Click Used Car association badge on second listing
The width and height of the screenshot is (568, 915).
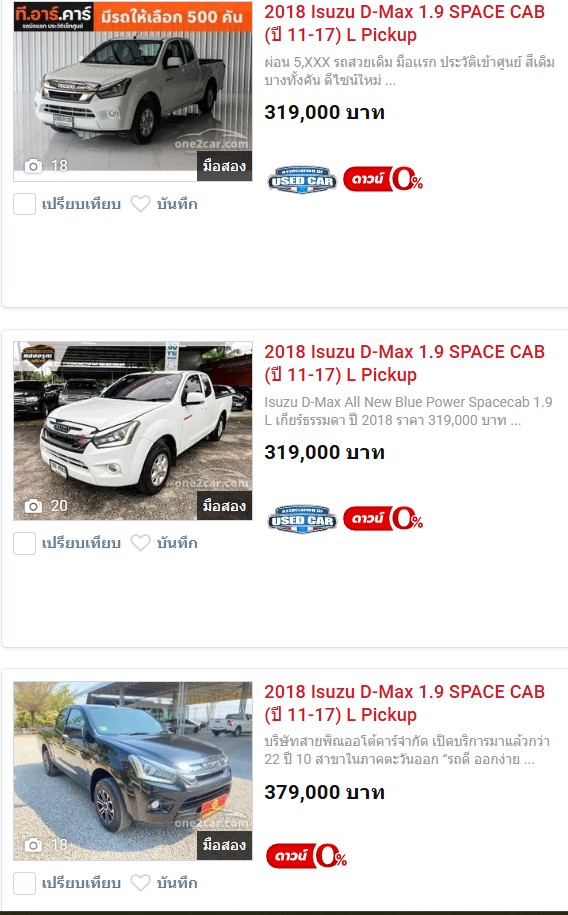302,519
